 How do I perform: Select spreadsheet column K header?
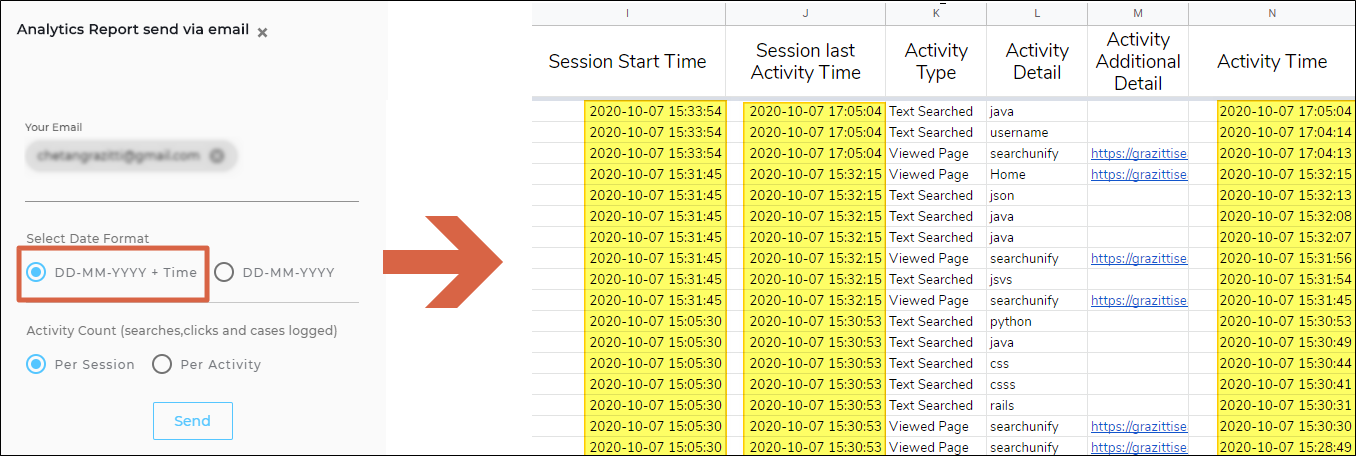click(x=936, y=14)
